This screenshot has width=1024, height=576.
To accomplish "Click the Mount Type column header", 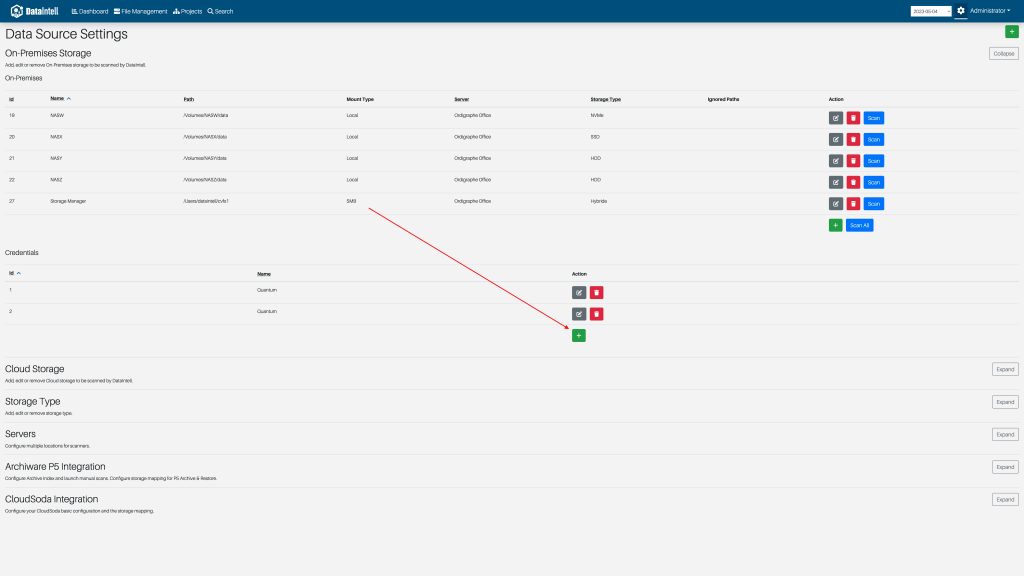I will click(360, 99).
